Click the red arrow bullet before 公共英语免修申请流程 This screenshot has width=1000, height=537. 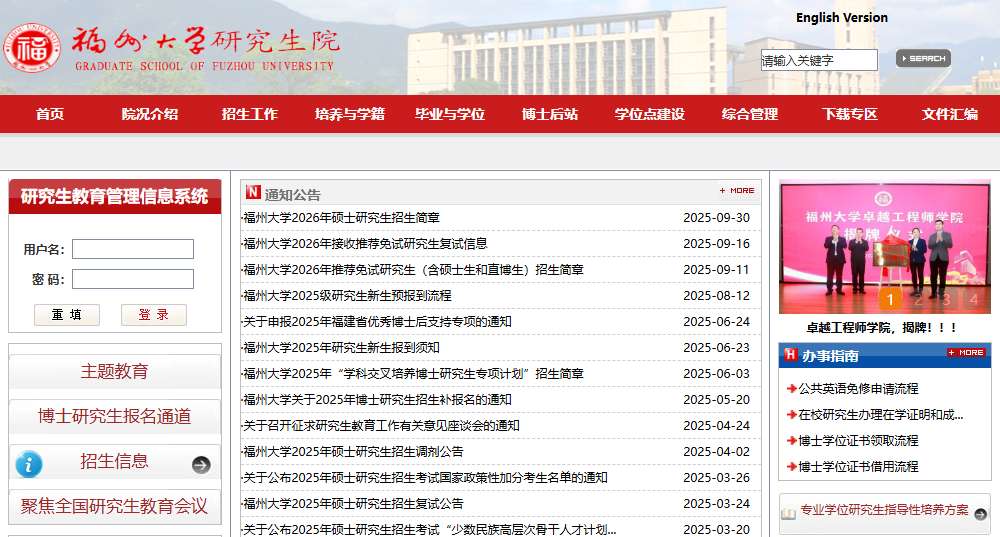[x=791, y=389]
